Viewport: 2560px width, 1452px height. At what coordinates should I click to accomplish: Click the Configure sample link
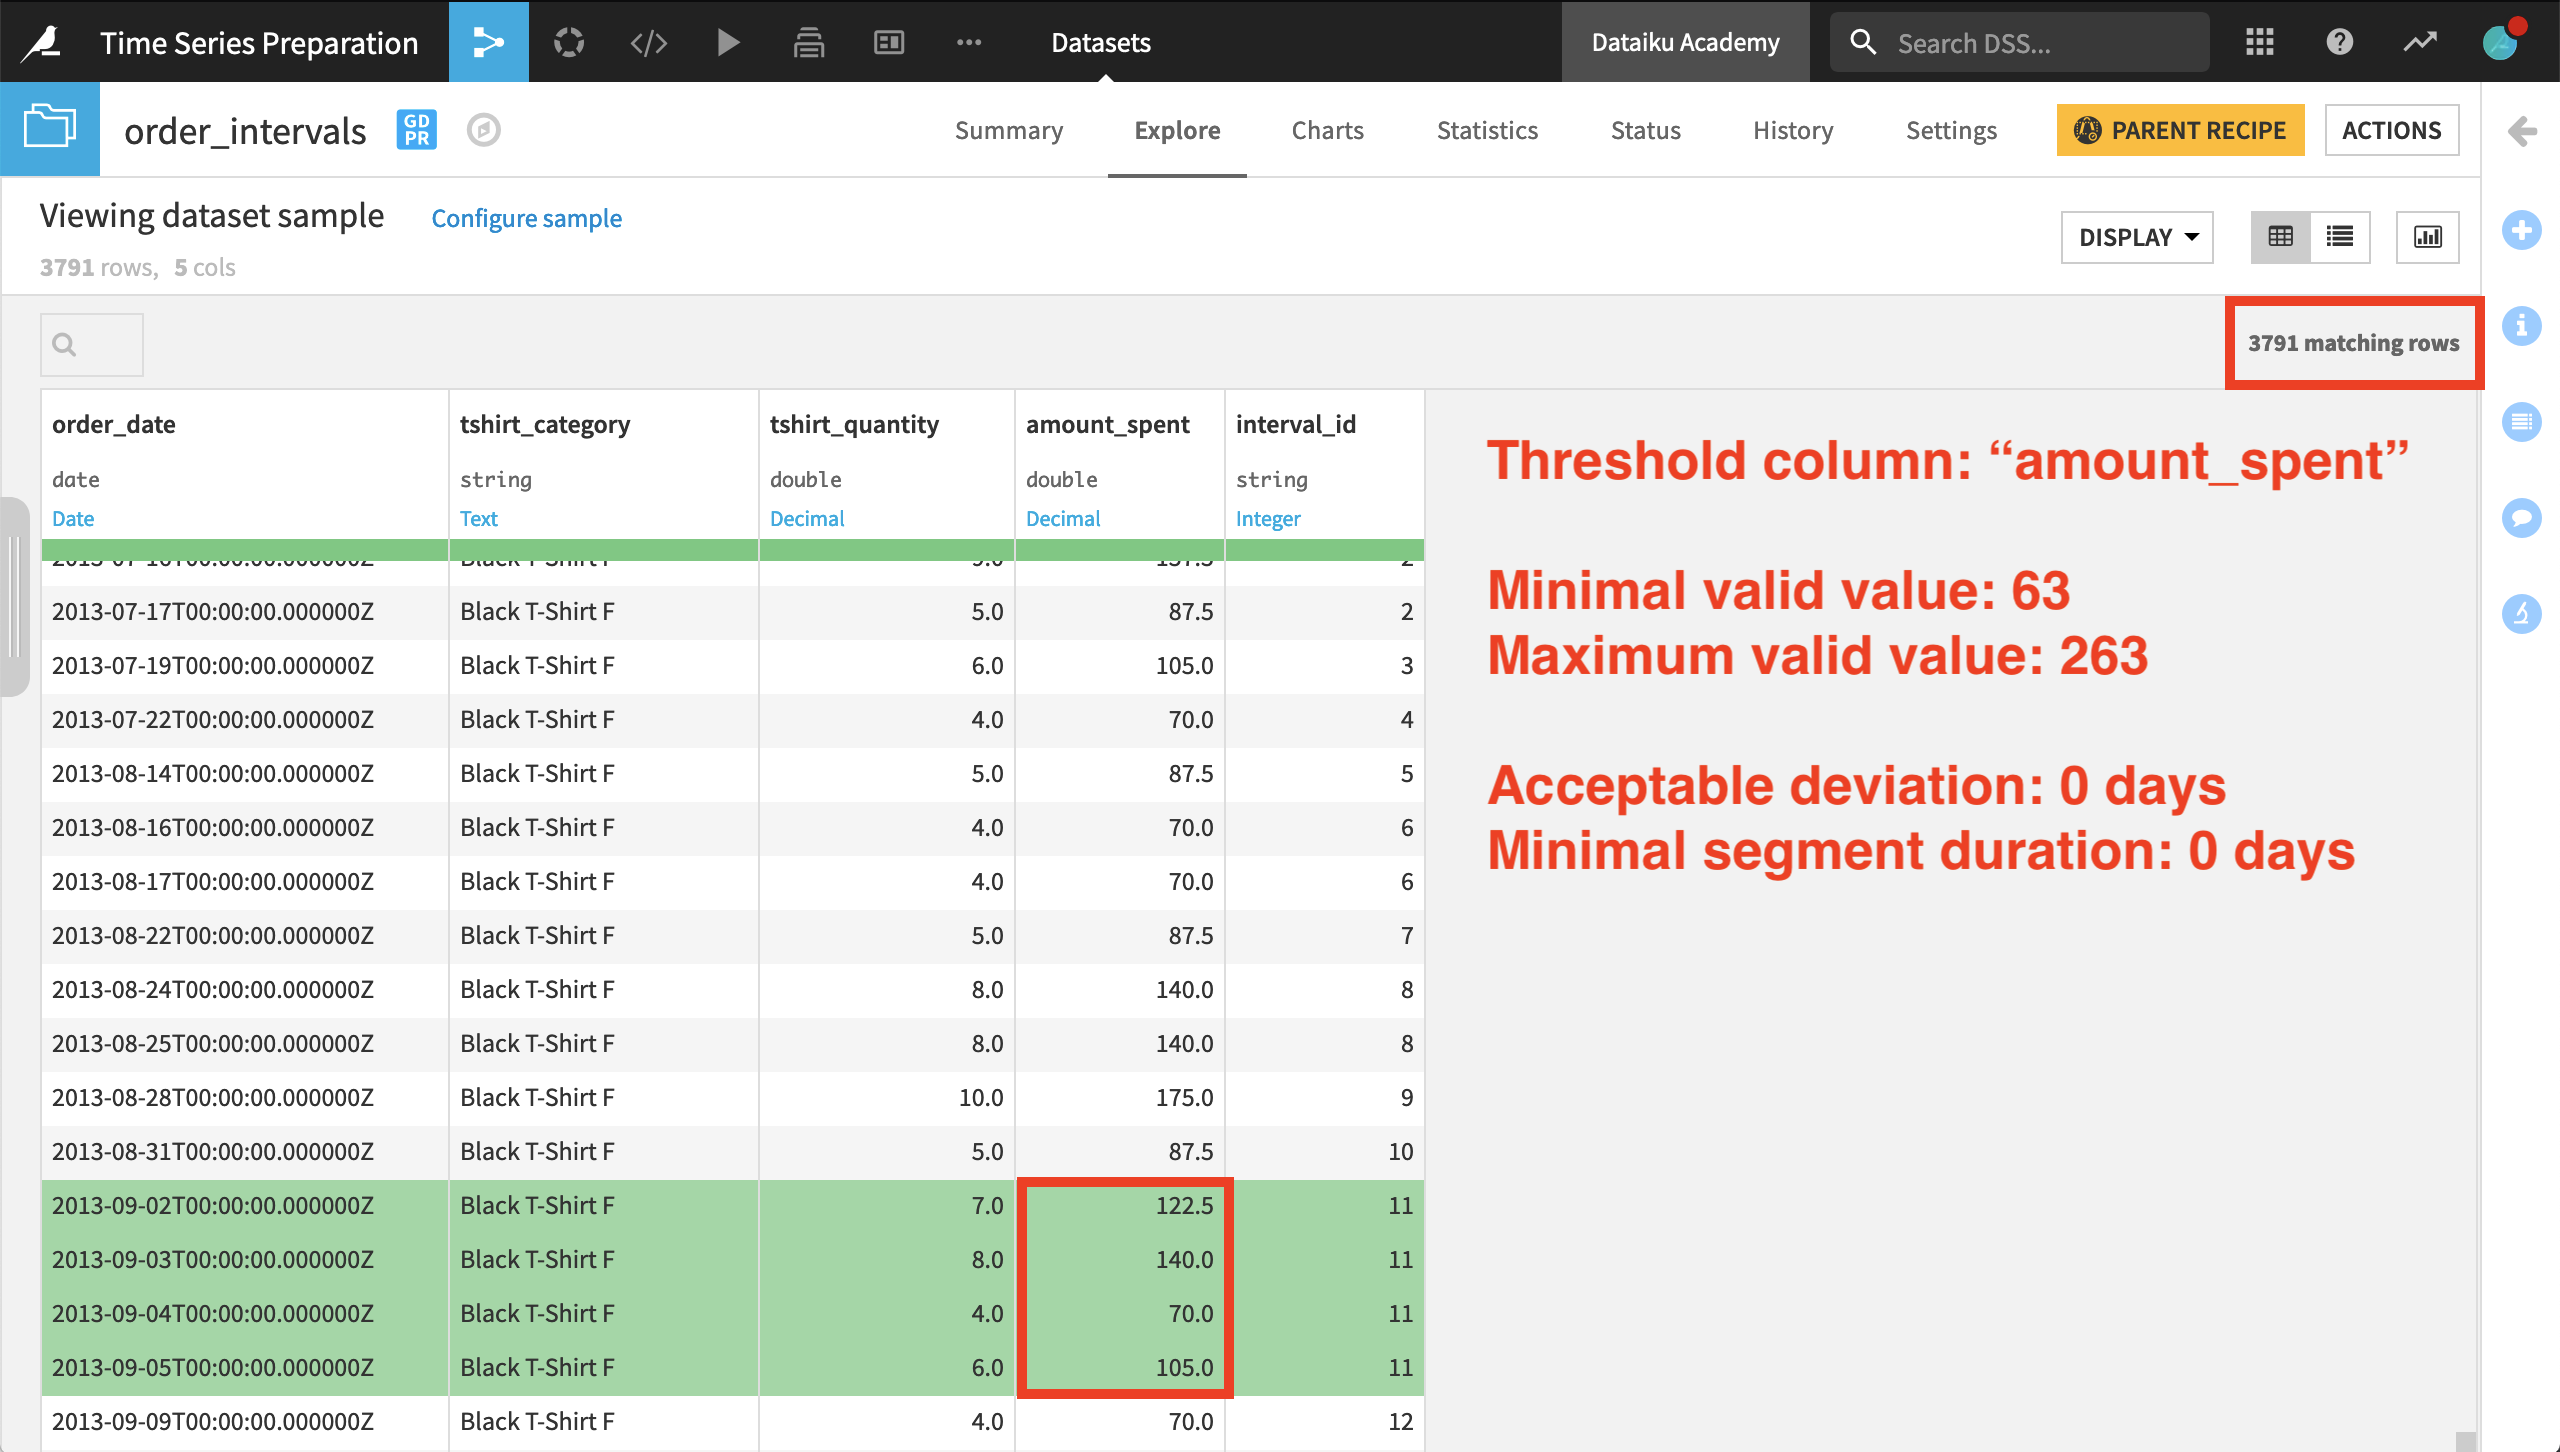coord(526,218)
